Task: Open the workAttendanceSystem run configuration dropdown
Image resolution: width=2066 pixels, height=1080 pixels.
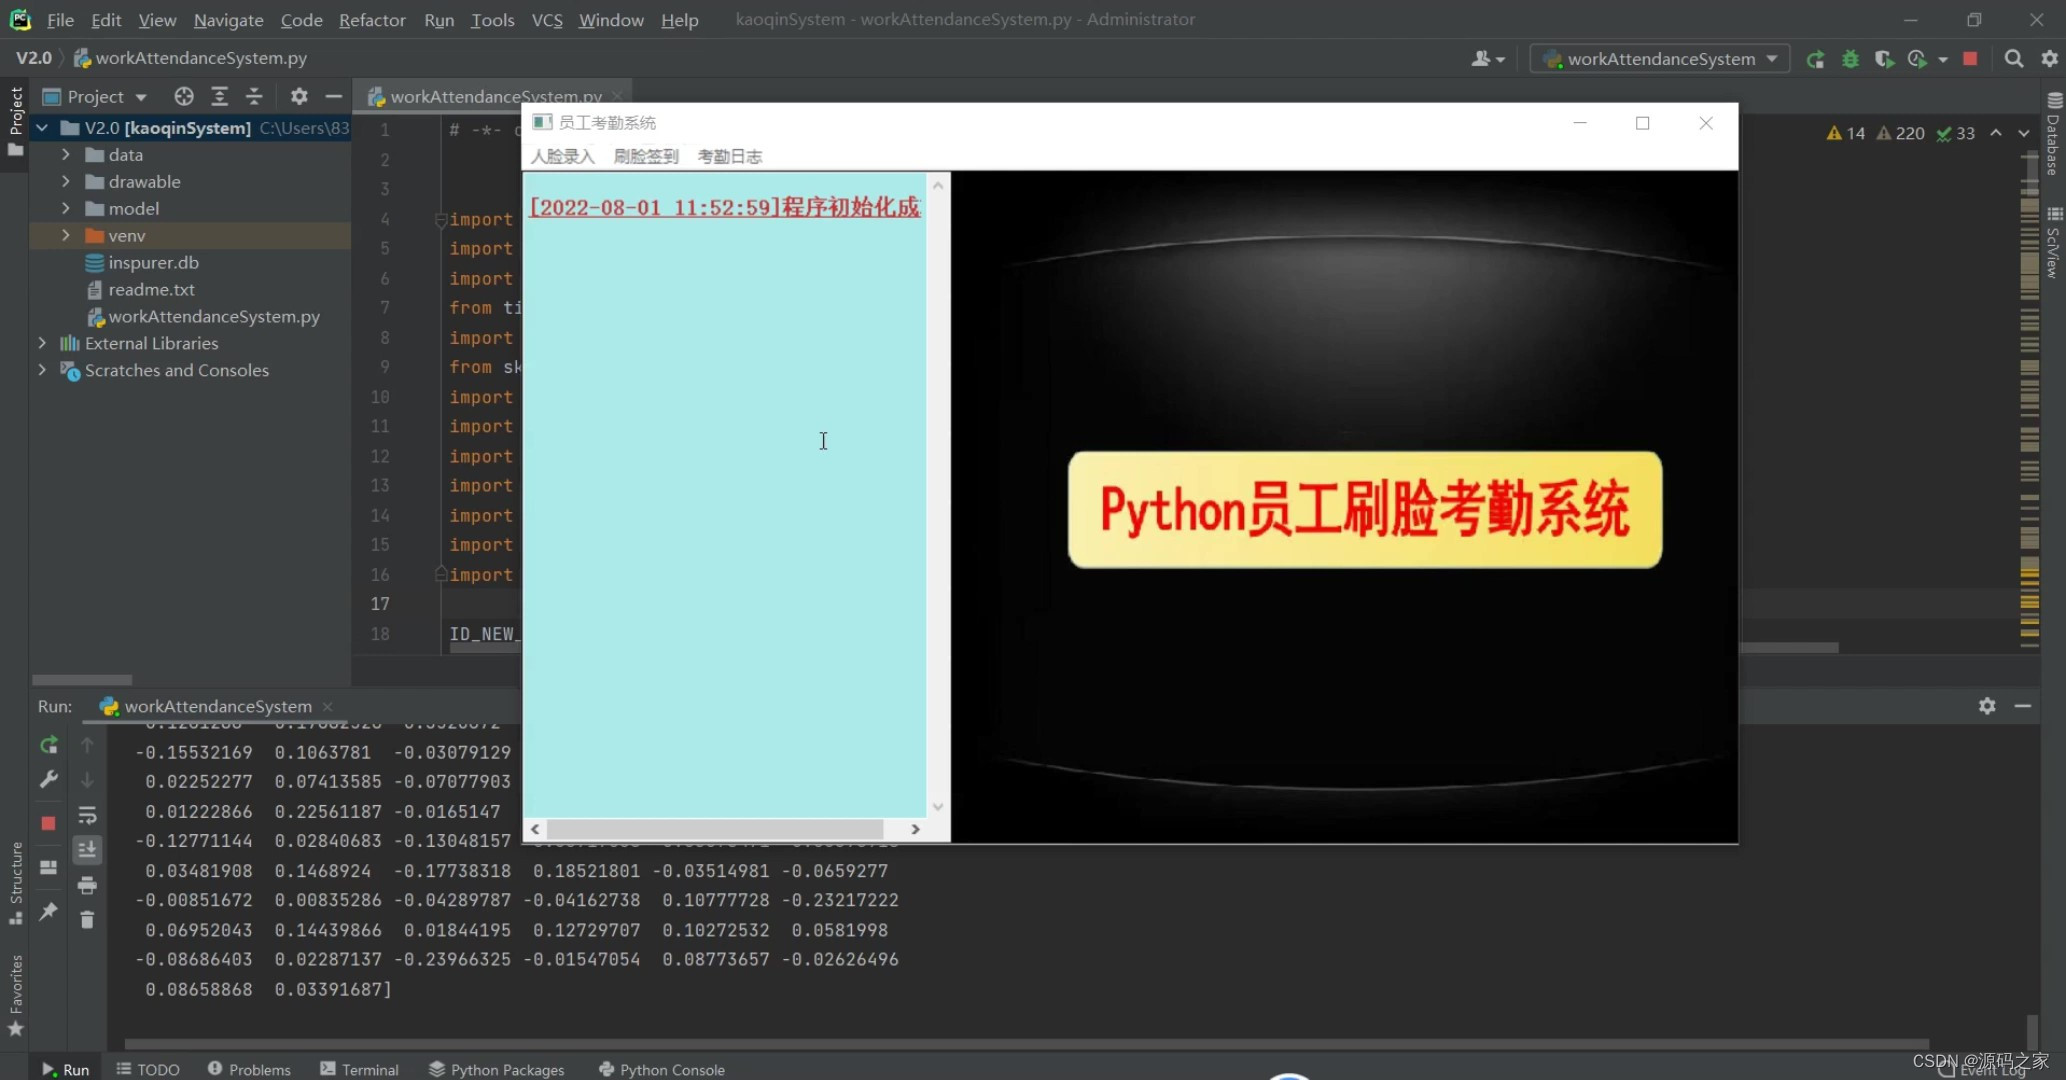Action: pos(1660,59)
